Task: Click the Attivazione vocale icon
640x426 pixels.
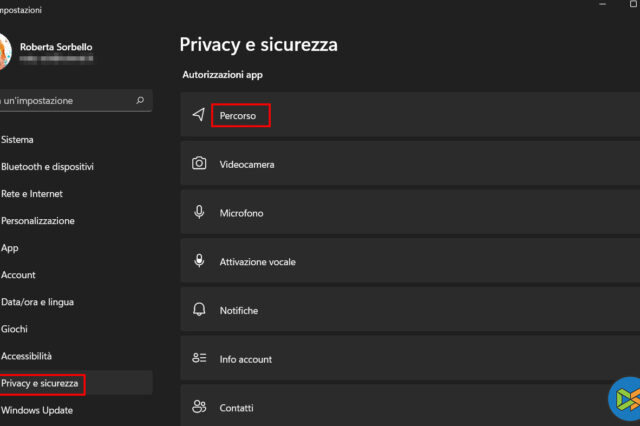Action: click(199, 262)
